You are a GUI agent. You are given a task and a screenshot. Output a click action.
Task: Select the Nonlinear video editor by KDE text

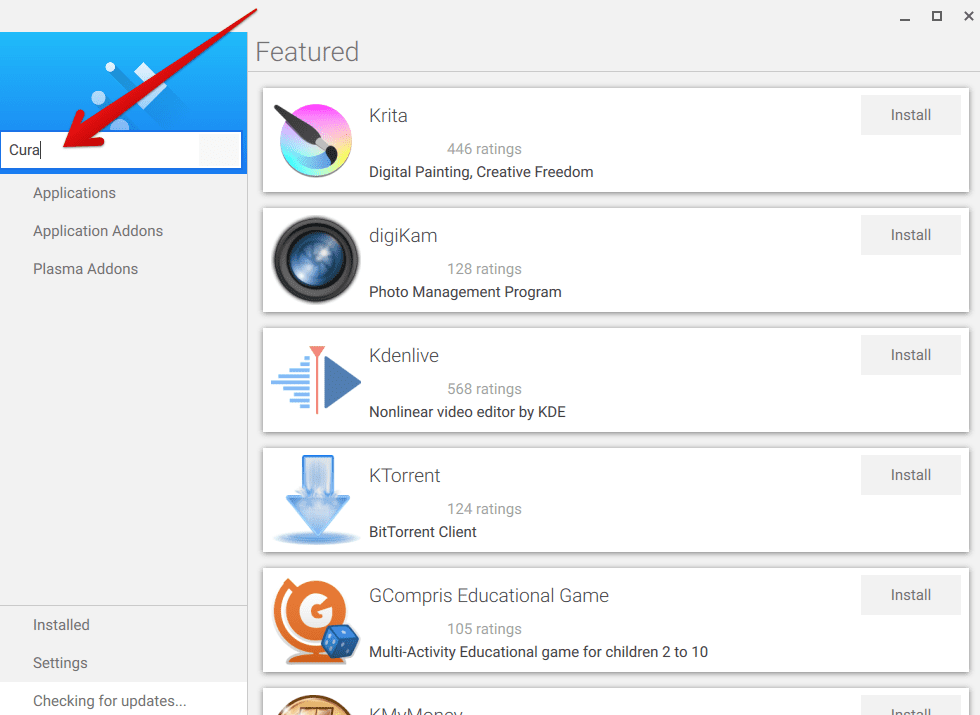[468, 412]
